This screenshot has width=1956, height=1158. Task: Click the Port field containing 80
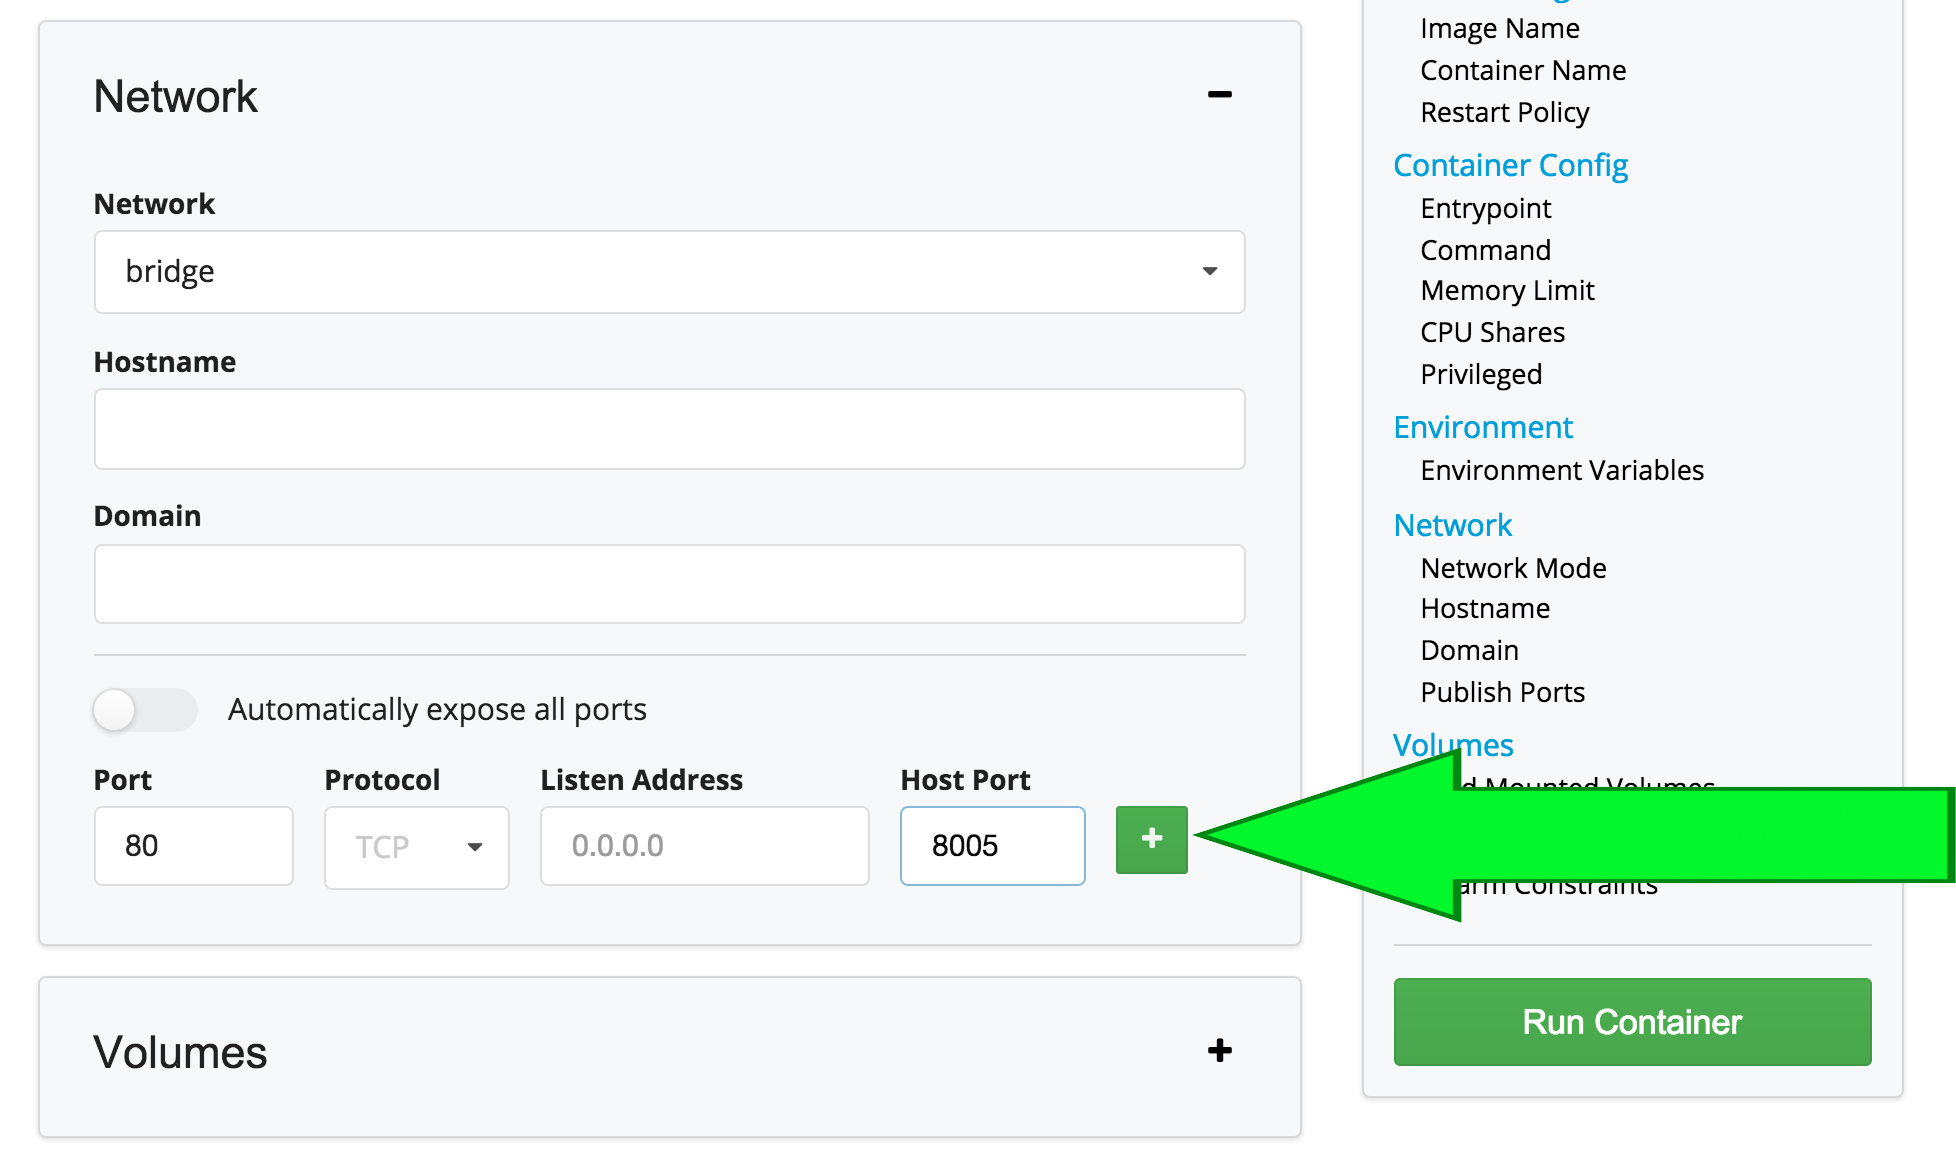click(193, 846)
